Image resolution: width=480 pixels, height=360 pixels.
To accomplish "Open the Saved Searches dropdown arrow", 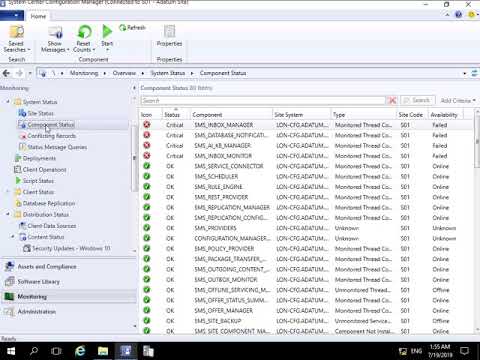I will (x=29, y=50).
